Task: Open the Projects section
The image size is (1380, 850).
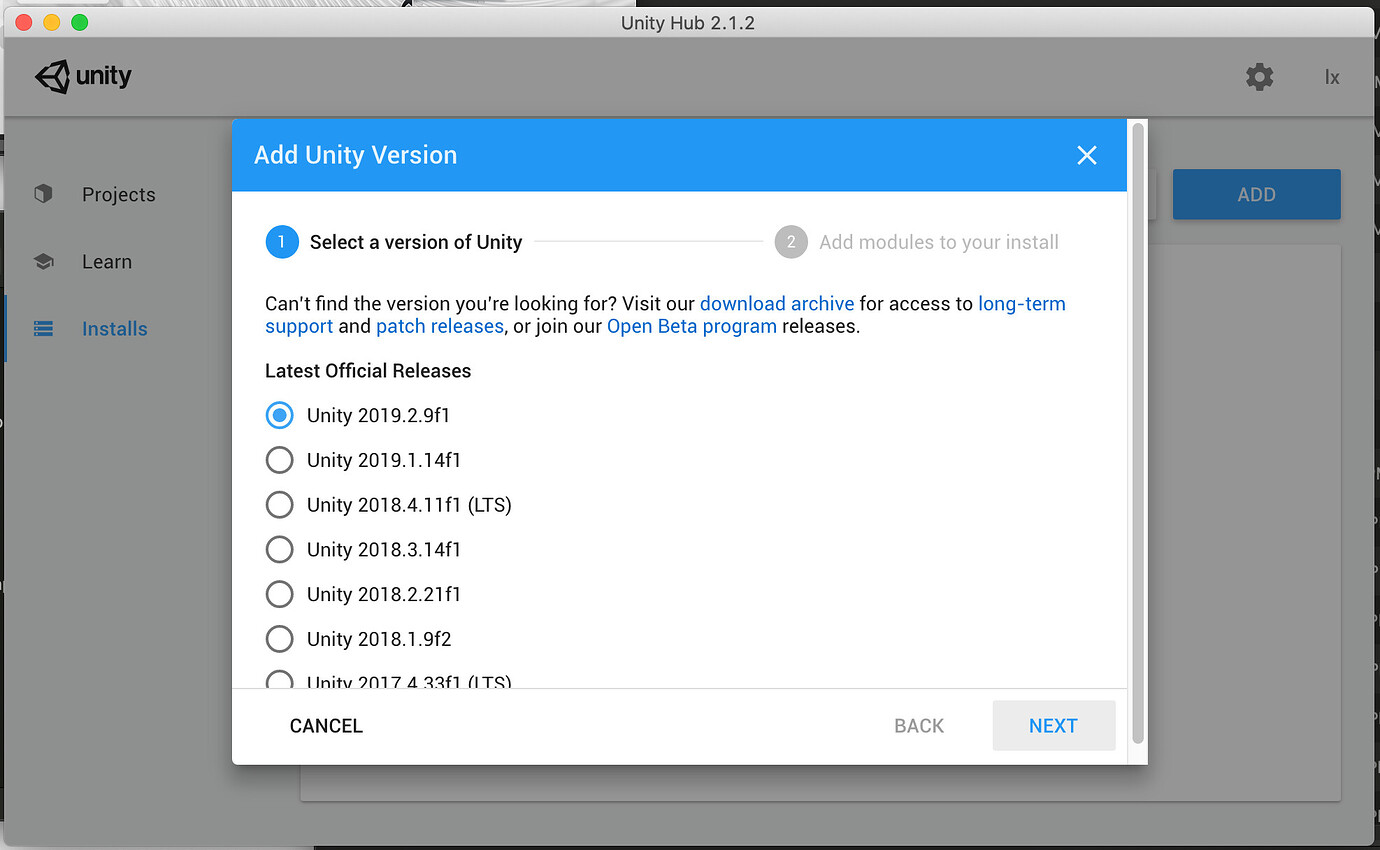Action: pos(118,194)
